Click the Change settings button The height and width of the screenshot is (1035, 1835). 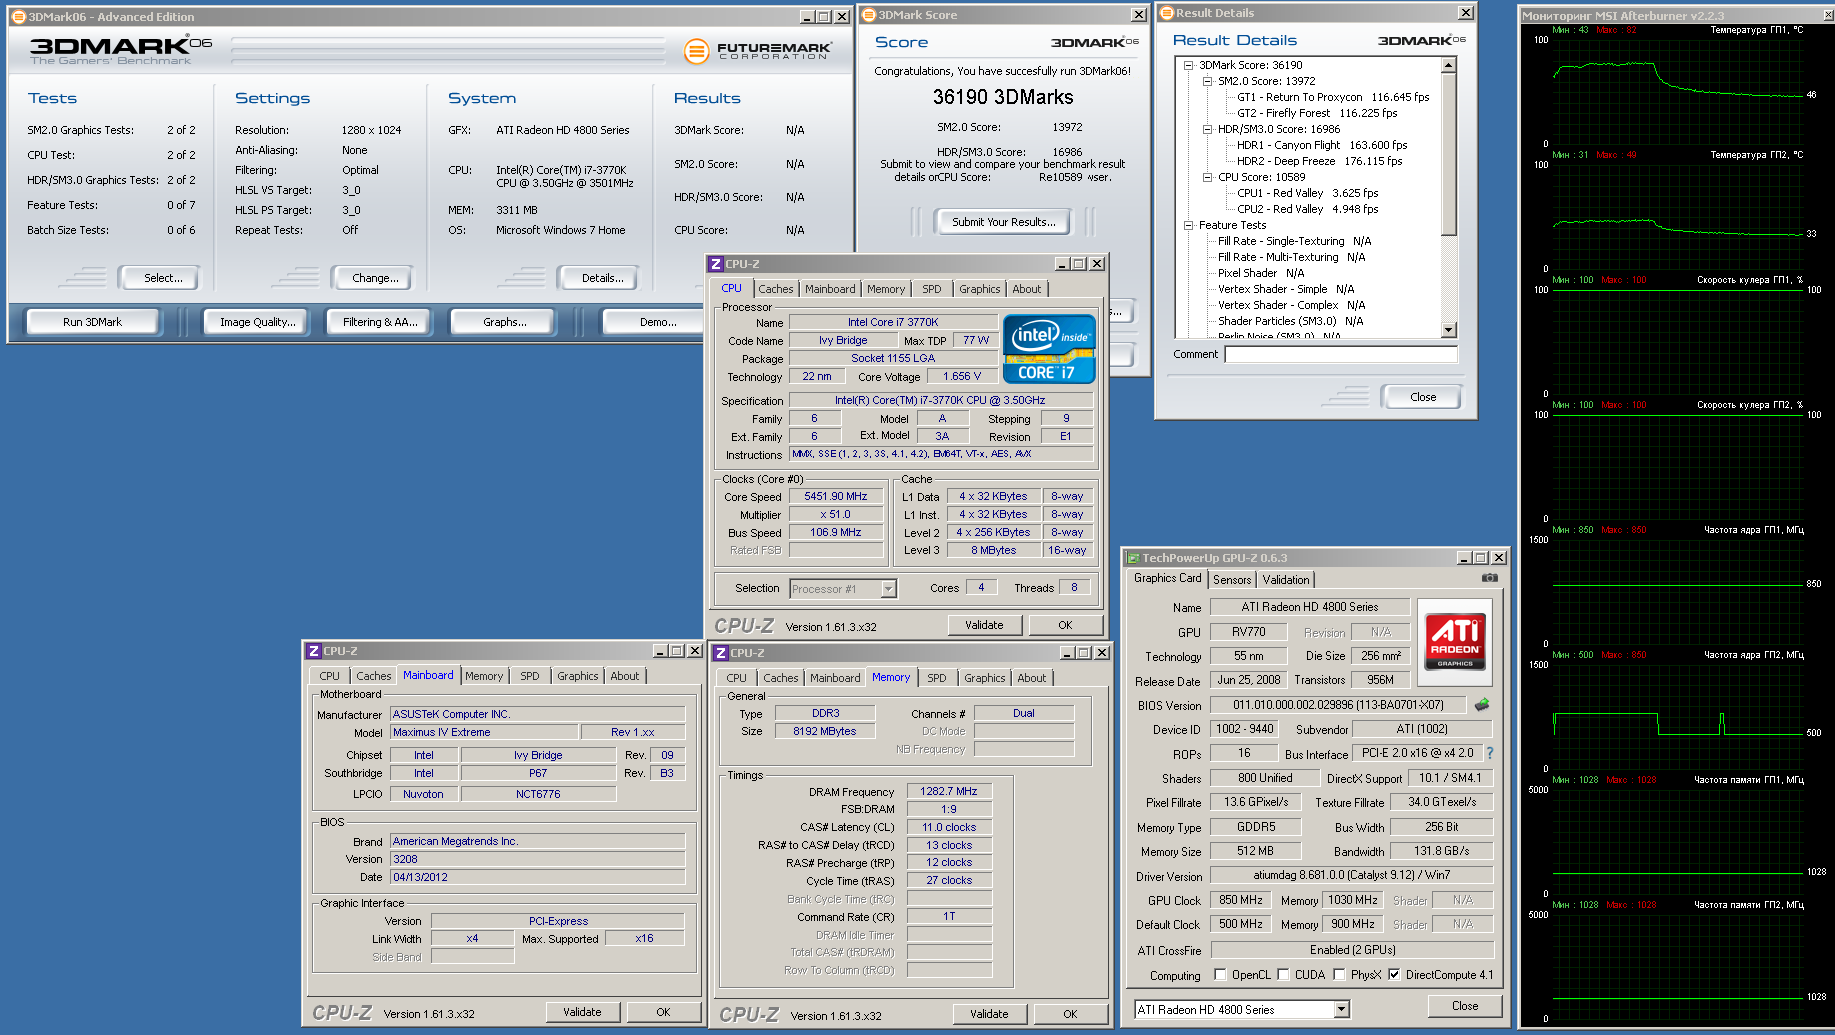point(375,278)
